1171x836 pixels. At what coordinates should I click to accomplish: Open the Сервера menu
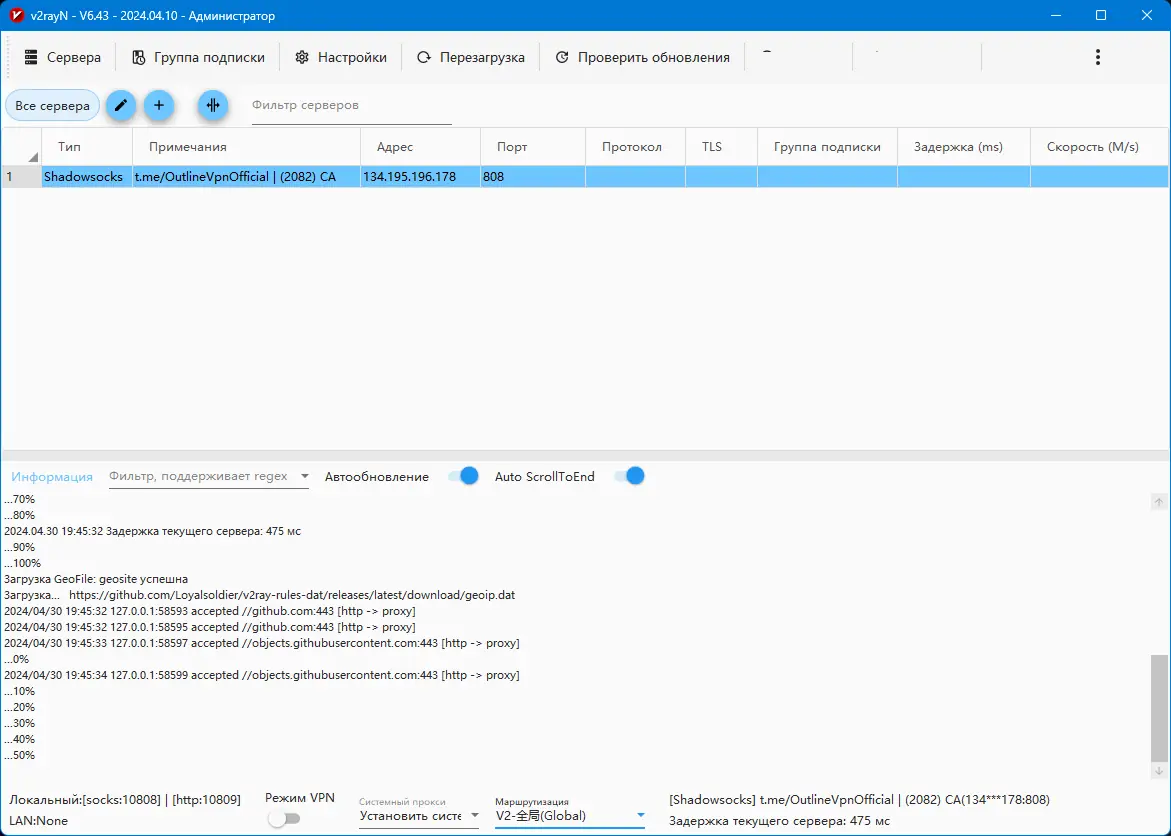[x=63, y=58]
